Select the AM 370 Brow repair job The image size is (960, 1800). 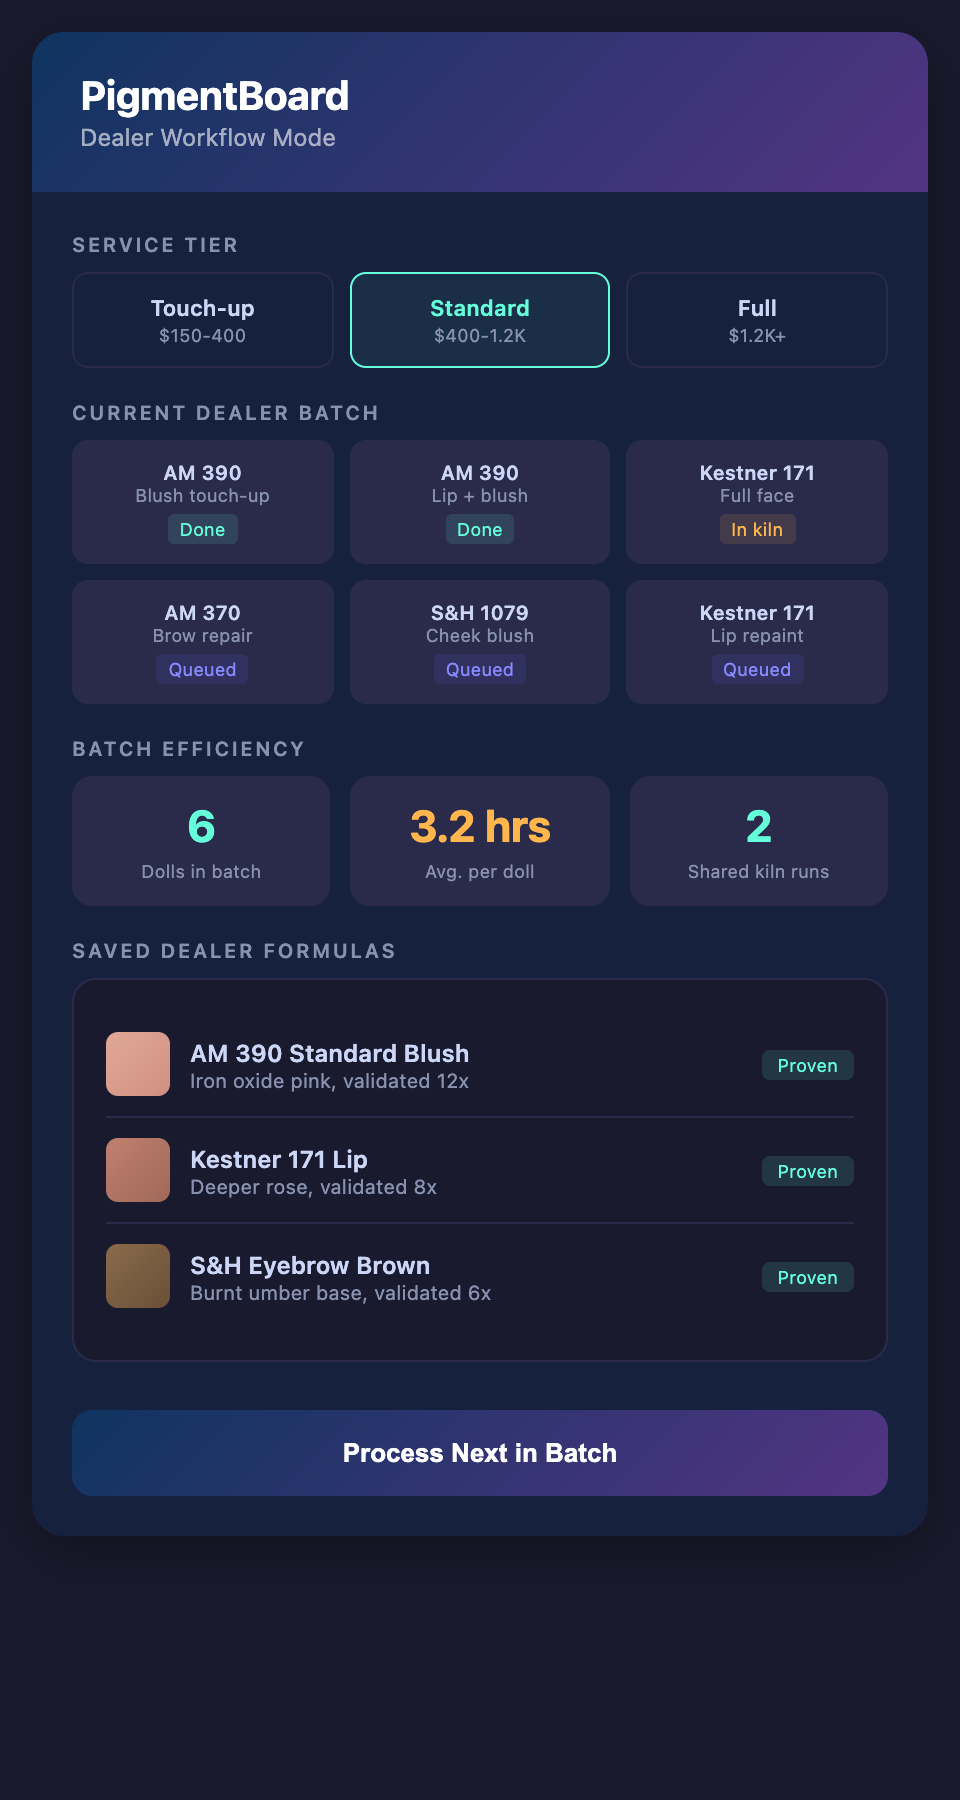202,641
